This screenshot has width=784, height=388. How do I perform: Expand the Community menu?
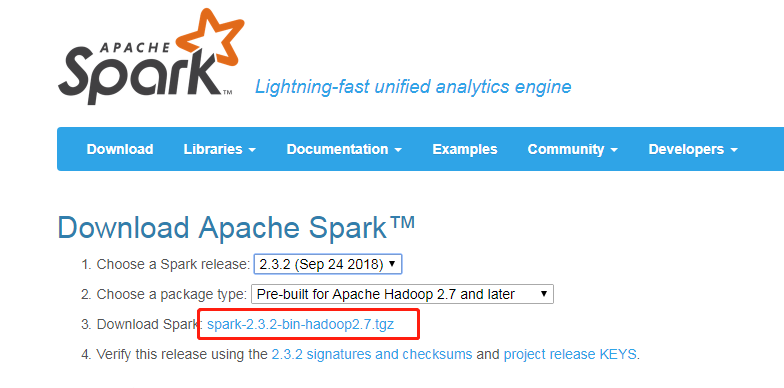click(x=572, y=149)
